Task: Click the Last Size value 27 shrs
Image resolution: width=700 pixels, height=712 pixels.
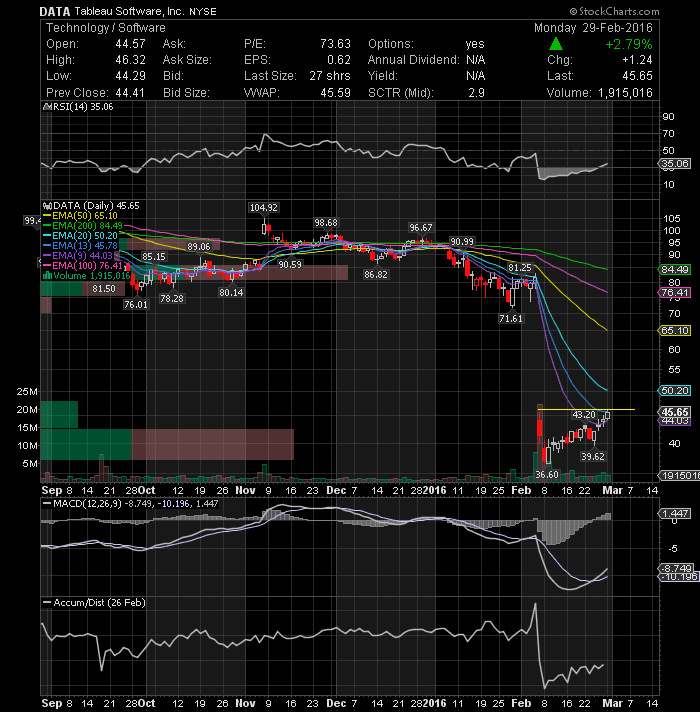Action: [330, 76]
